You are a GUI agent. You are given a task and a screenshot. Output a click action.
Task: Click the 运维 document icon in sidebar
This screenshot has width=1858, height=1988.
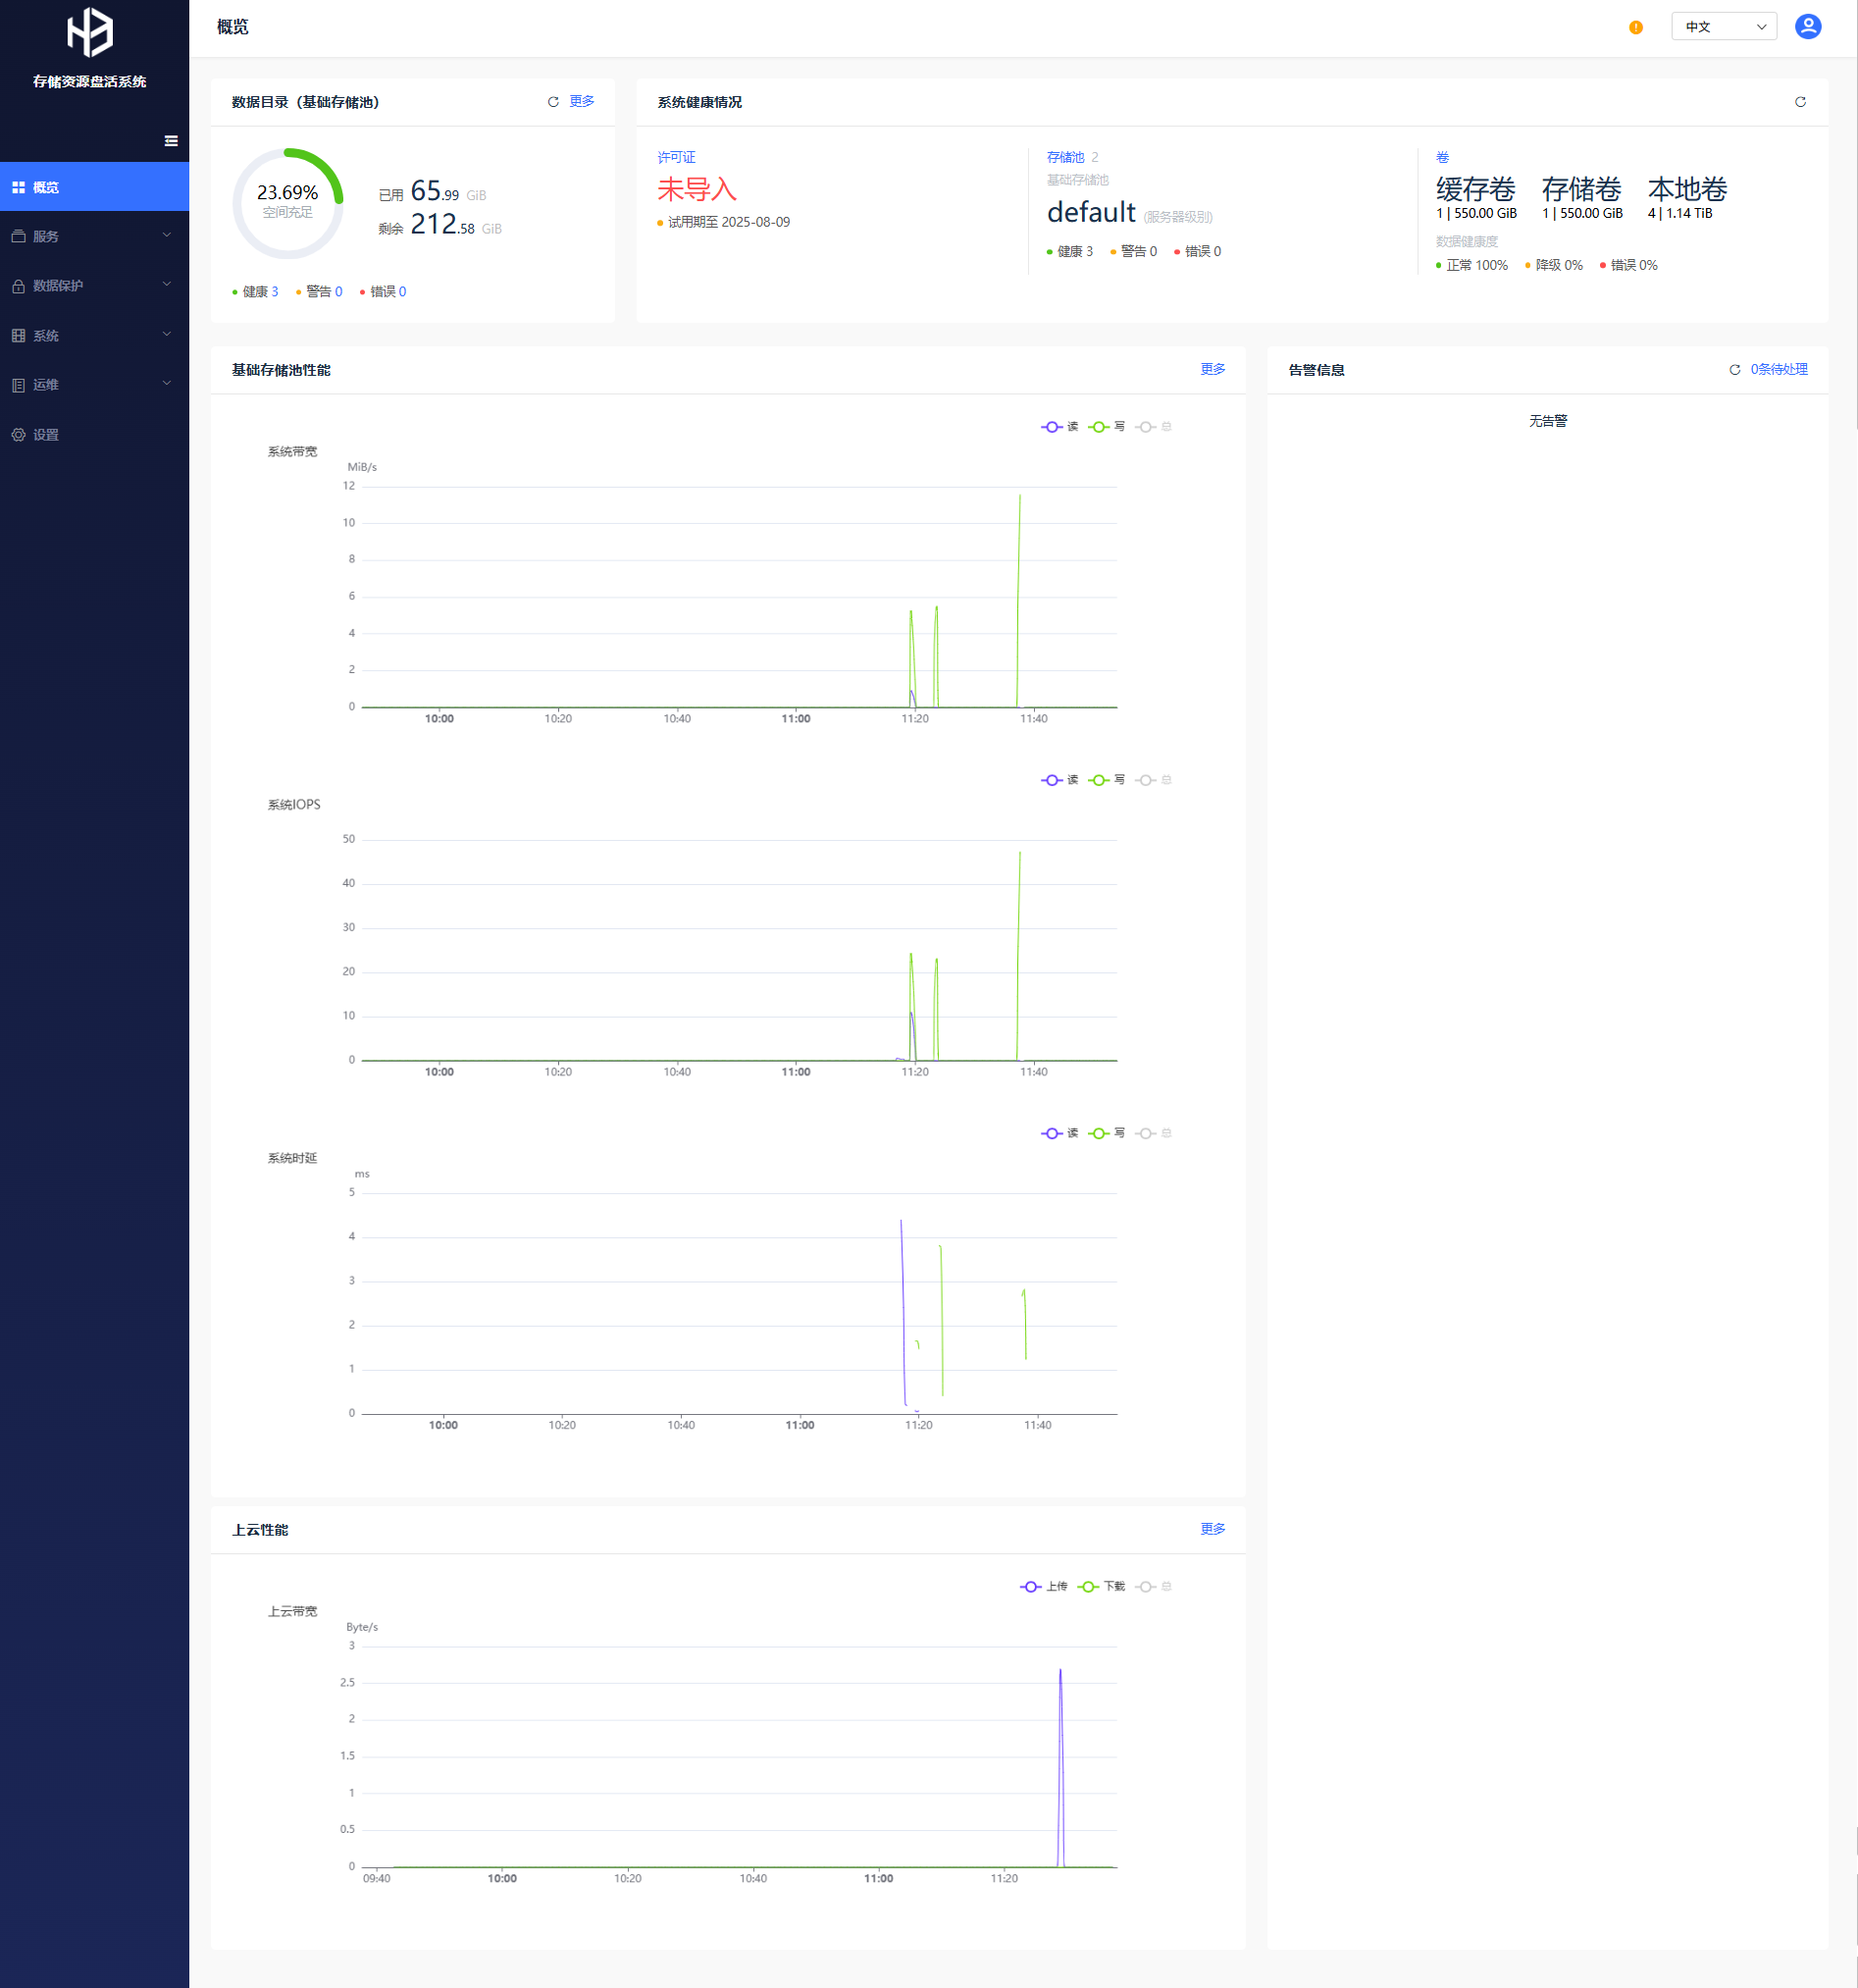pos(18,385)
